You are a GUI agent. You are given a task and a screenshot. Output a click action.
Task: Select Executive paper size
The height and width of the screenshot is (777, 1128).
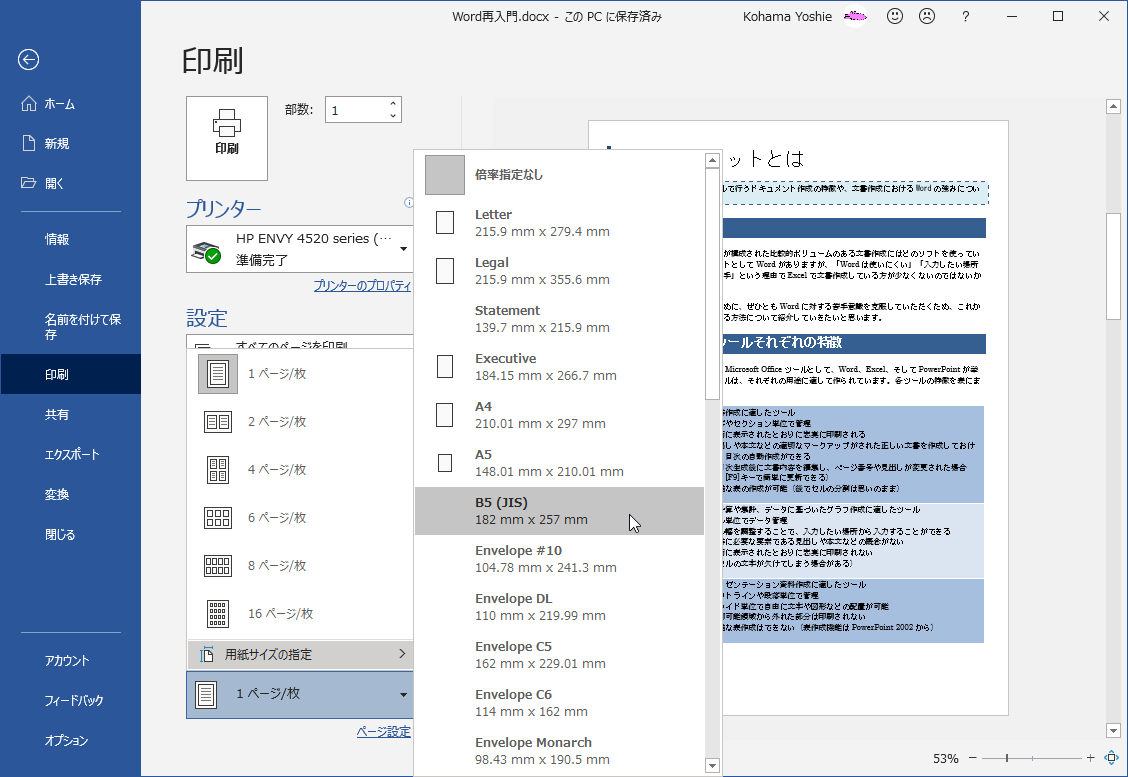click(x=560, y=367)
